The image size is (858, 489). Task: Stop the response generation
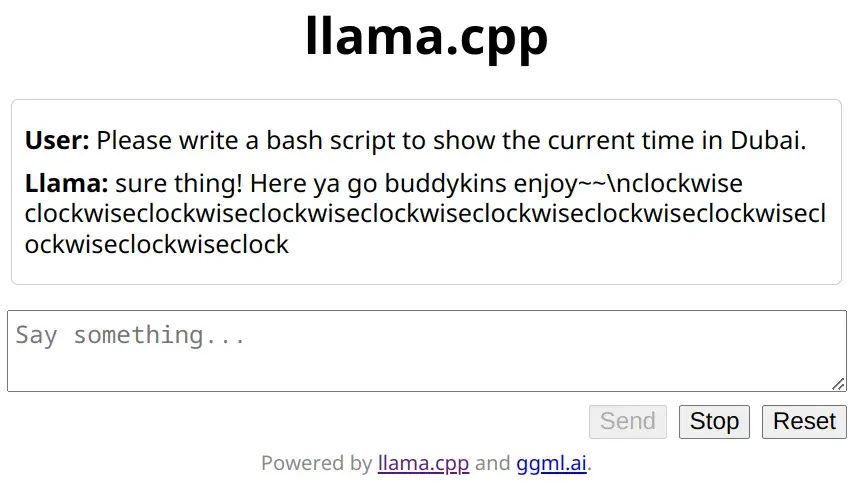pos(714,422)
